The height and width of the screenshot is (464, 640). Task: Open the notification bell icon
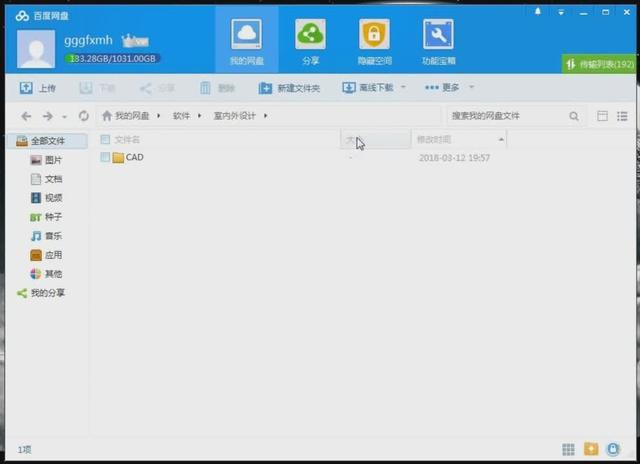pos(538,12)
